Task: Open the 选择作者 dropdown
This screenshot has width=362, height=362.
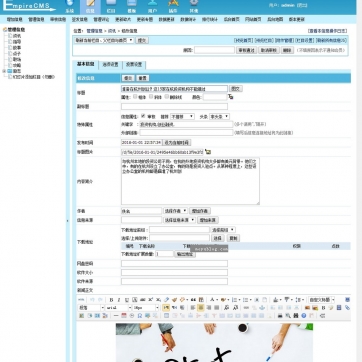Action: 175,211
